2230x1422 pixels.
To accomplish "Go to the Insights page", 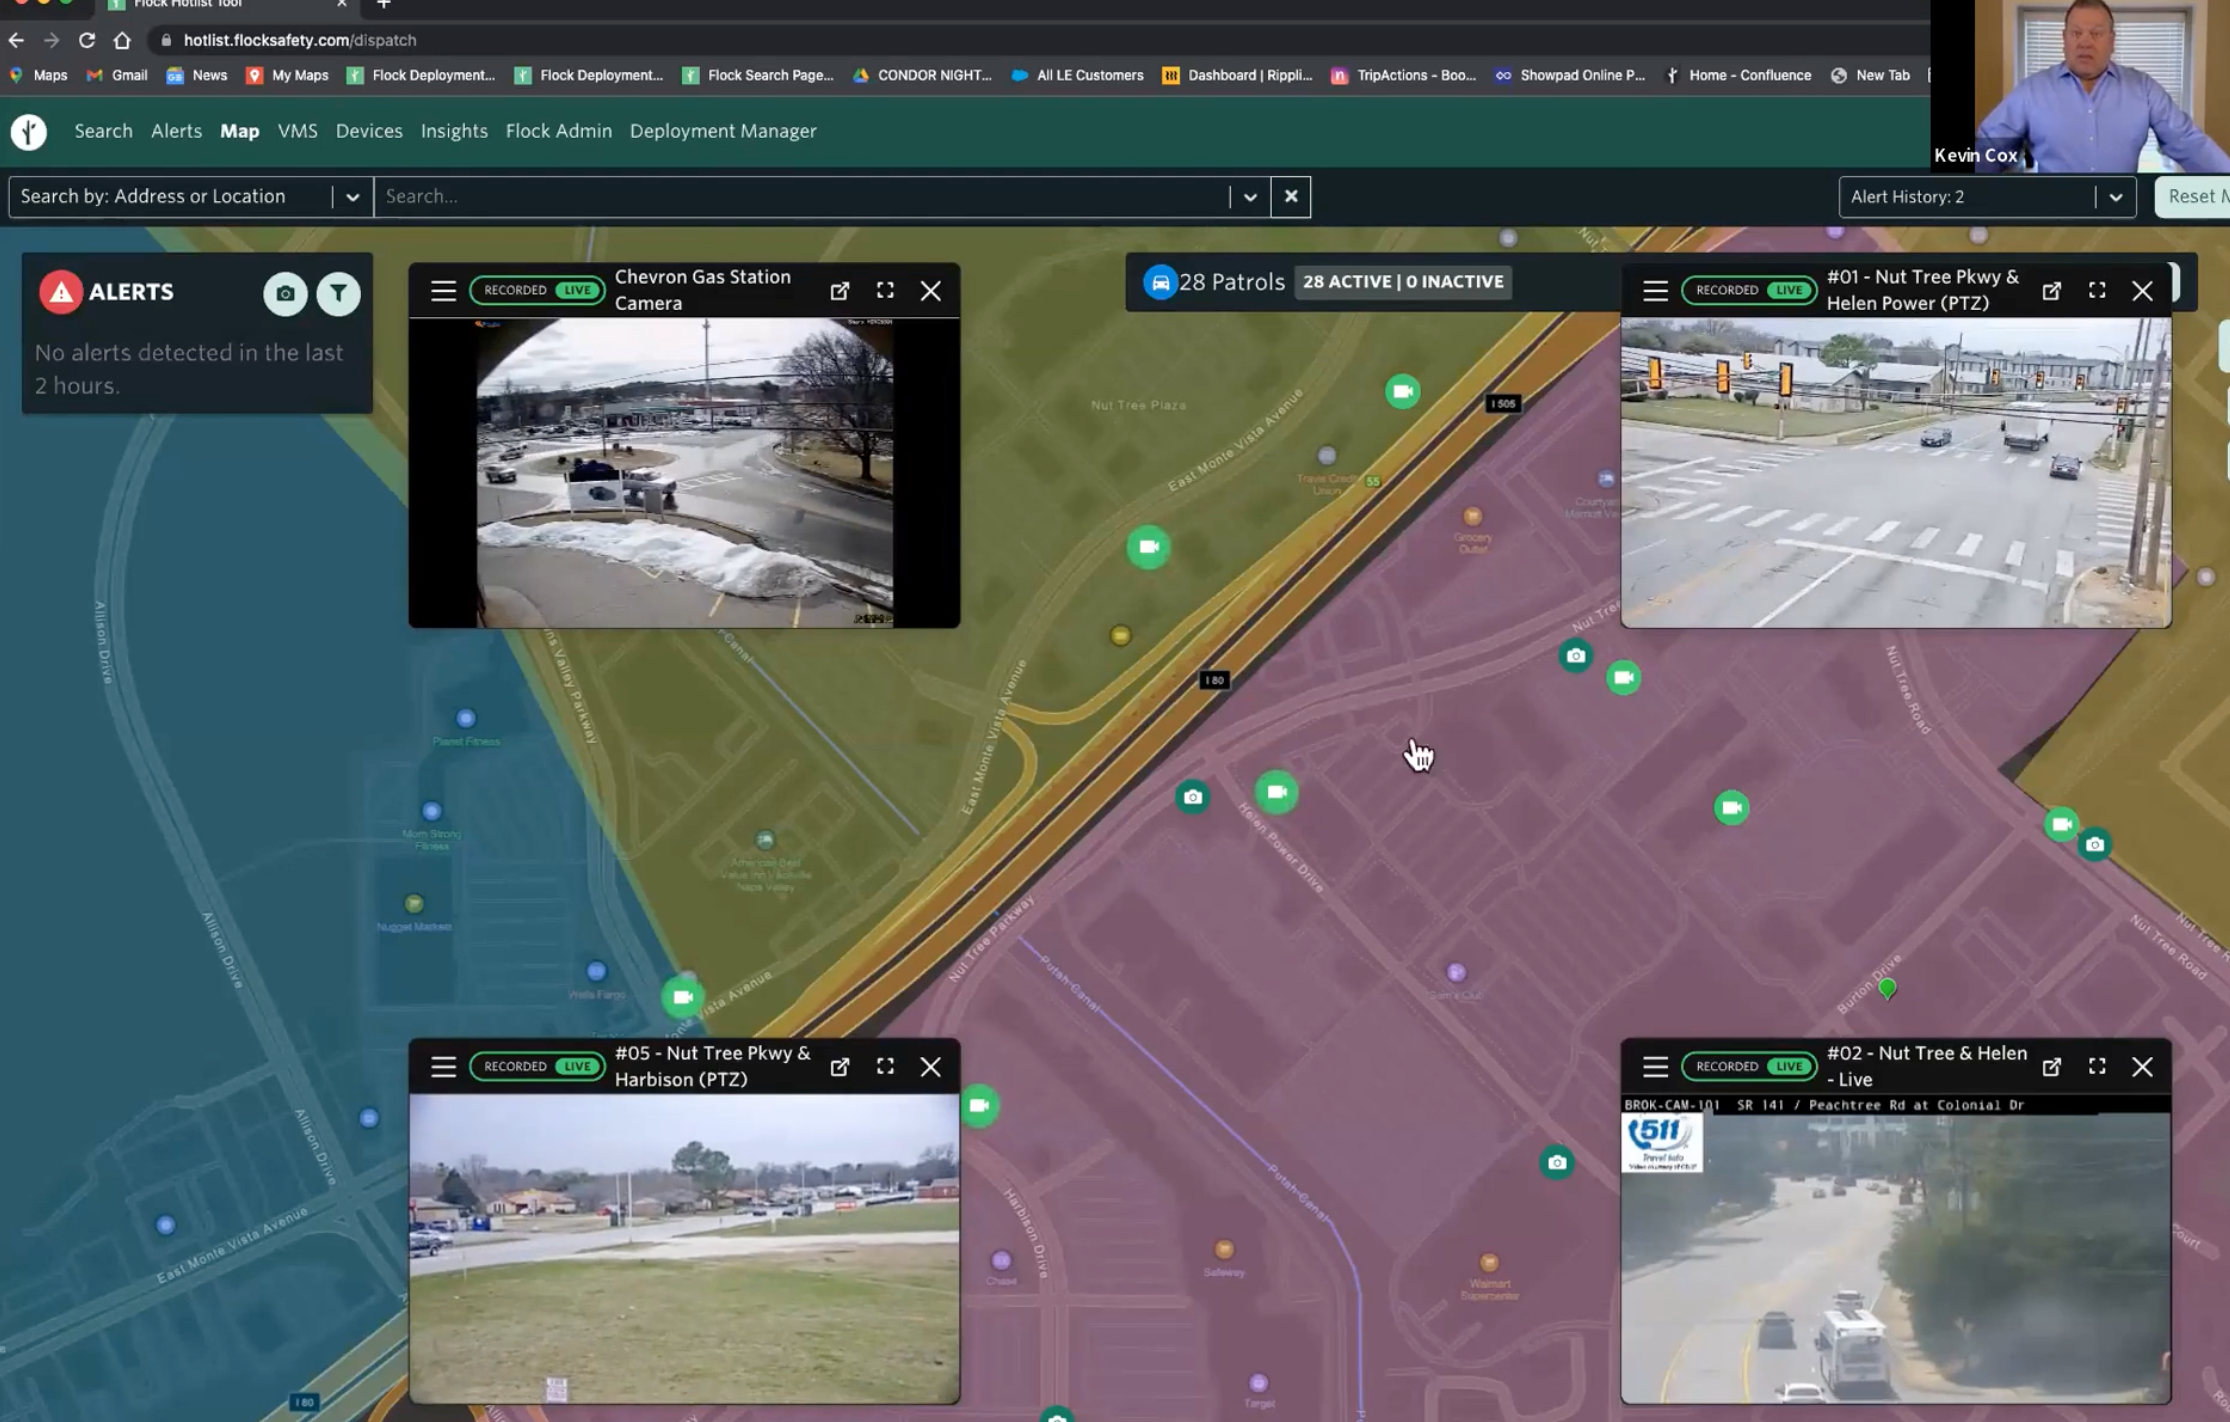I will (x=454, y=131).
